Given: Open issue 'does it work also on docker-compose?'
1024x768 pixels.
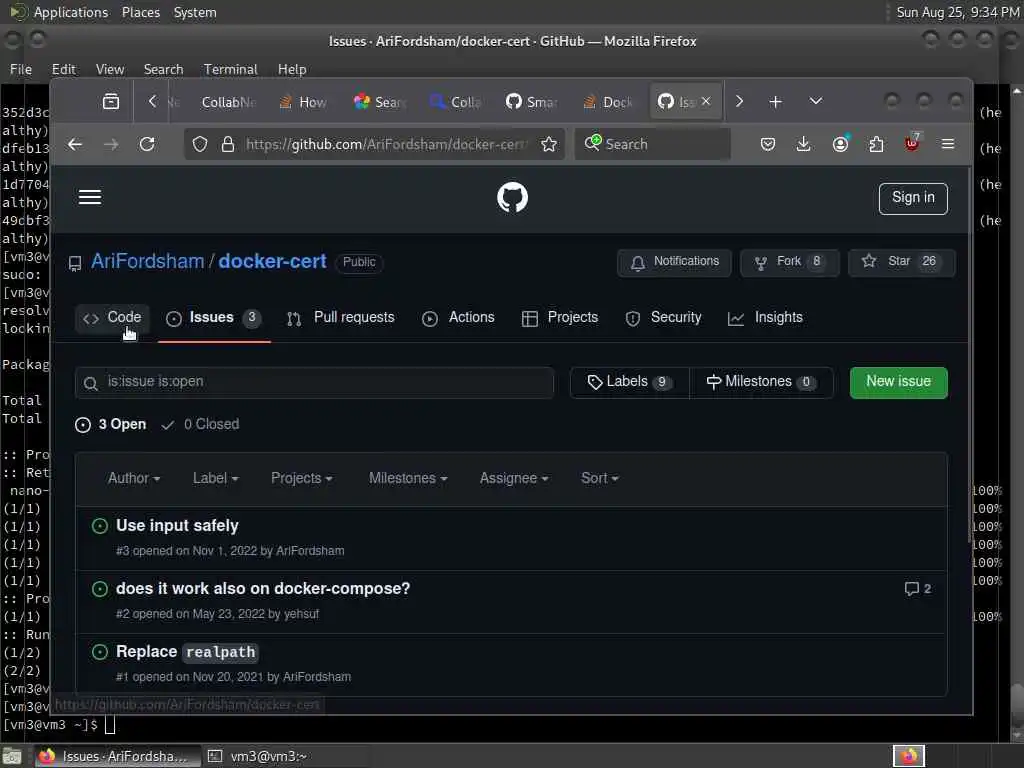Looking at the screenshot, I should (x=263, y=589).
